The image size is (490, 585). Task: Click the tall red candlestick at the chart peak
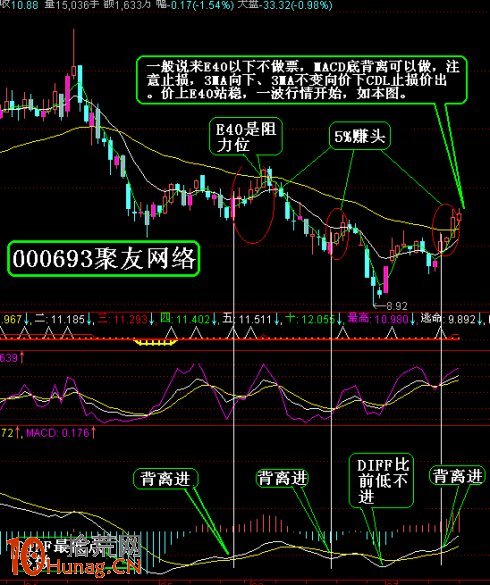point(74,53)
